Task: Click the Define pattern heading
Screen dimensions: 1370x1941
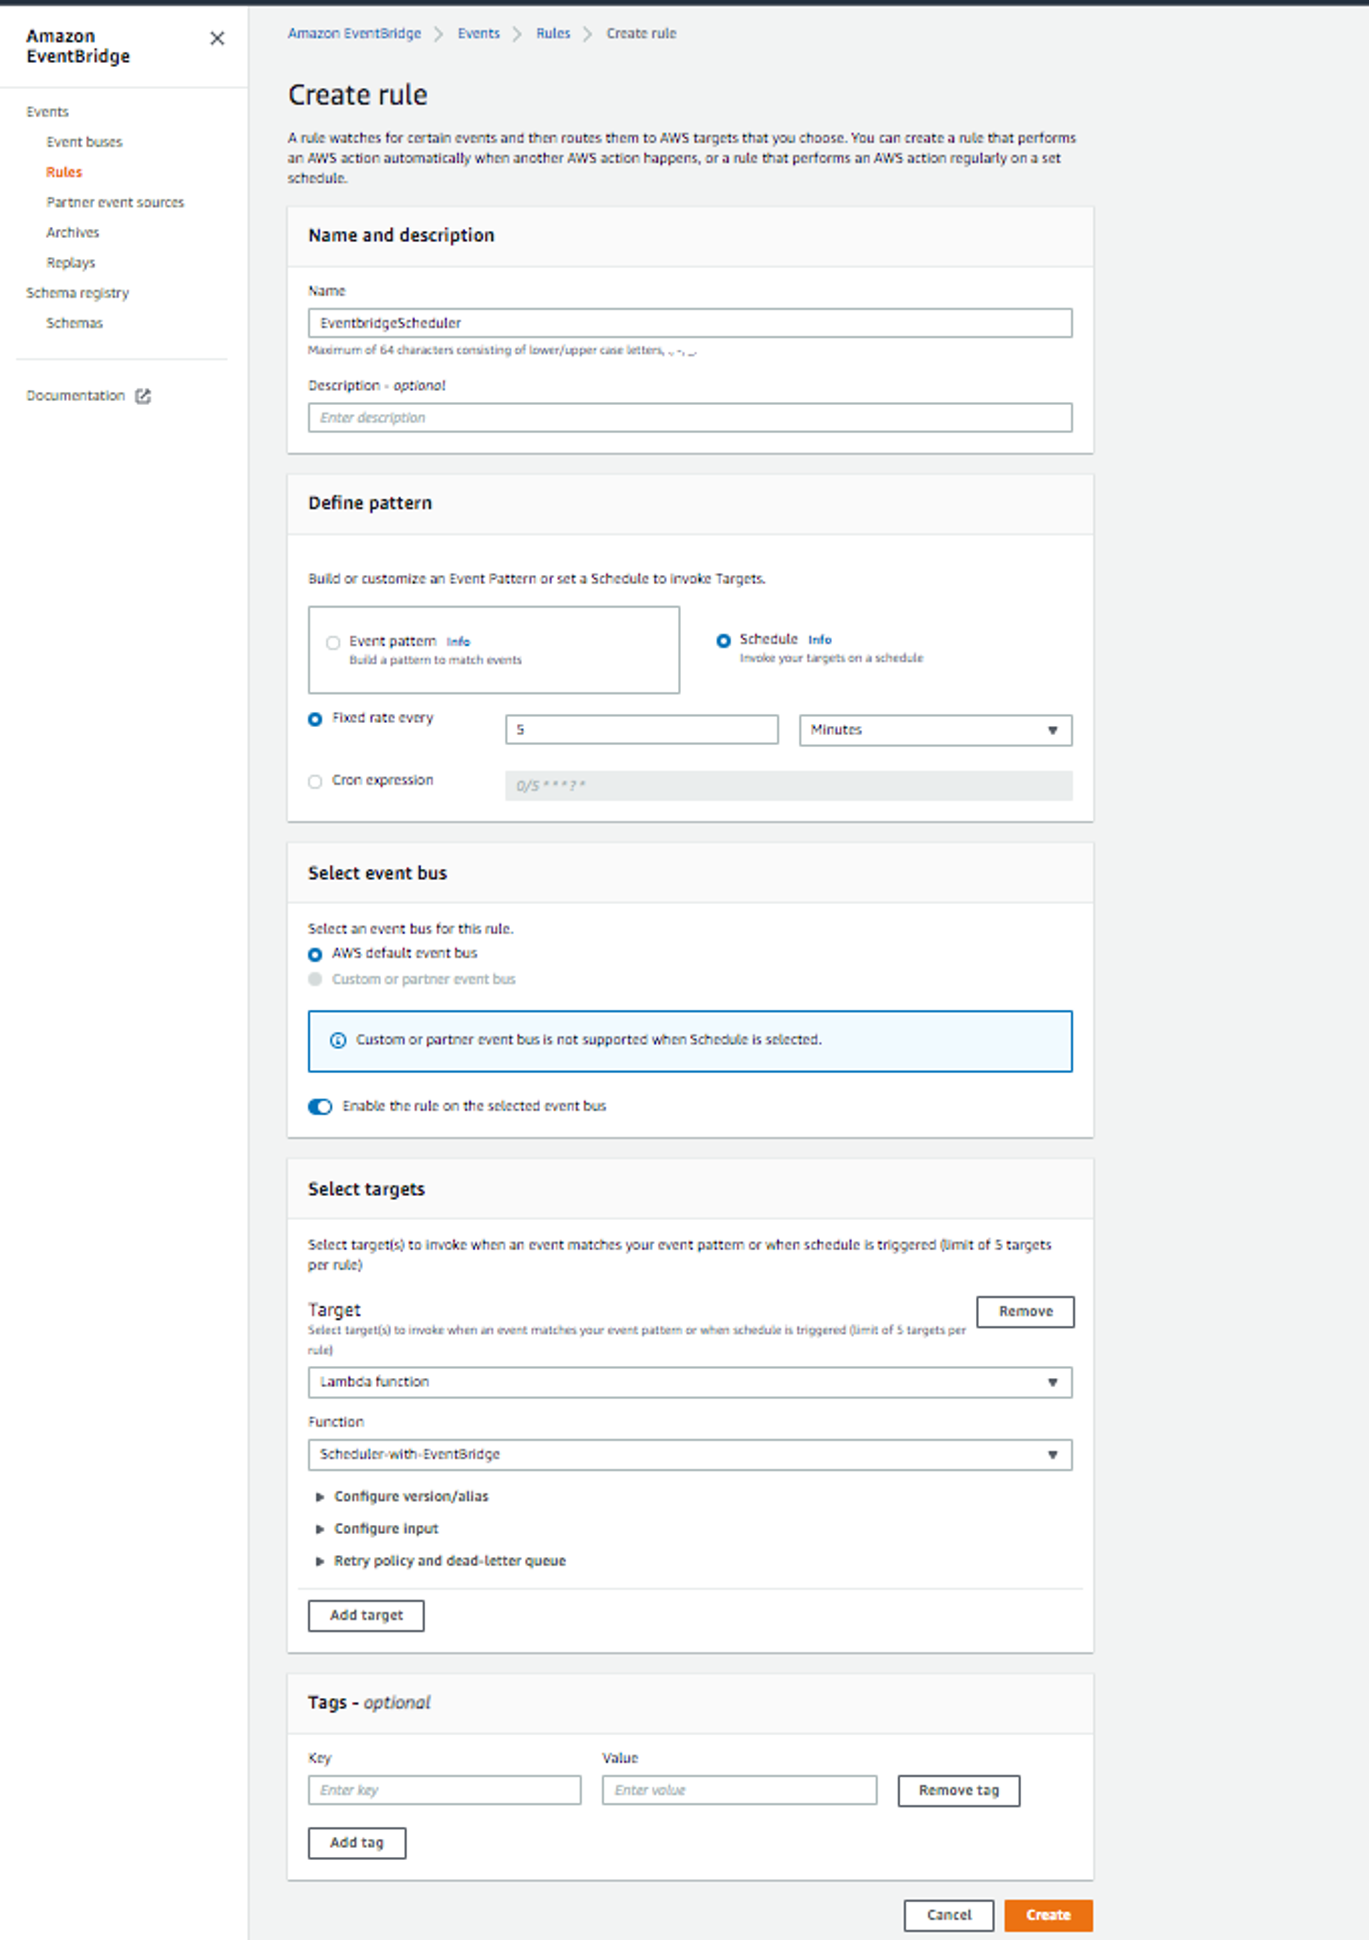Action: point(370,503)
